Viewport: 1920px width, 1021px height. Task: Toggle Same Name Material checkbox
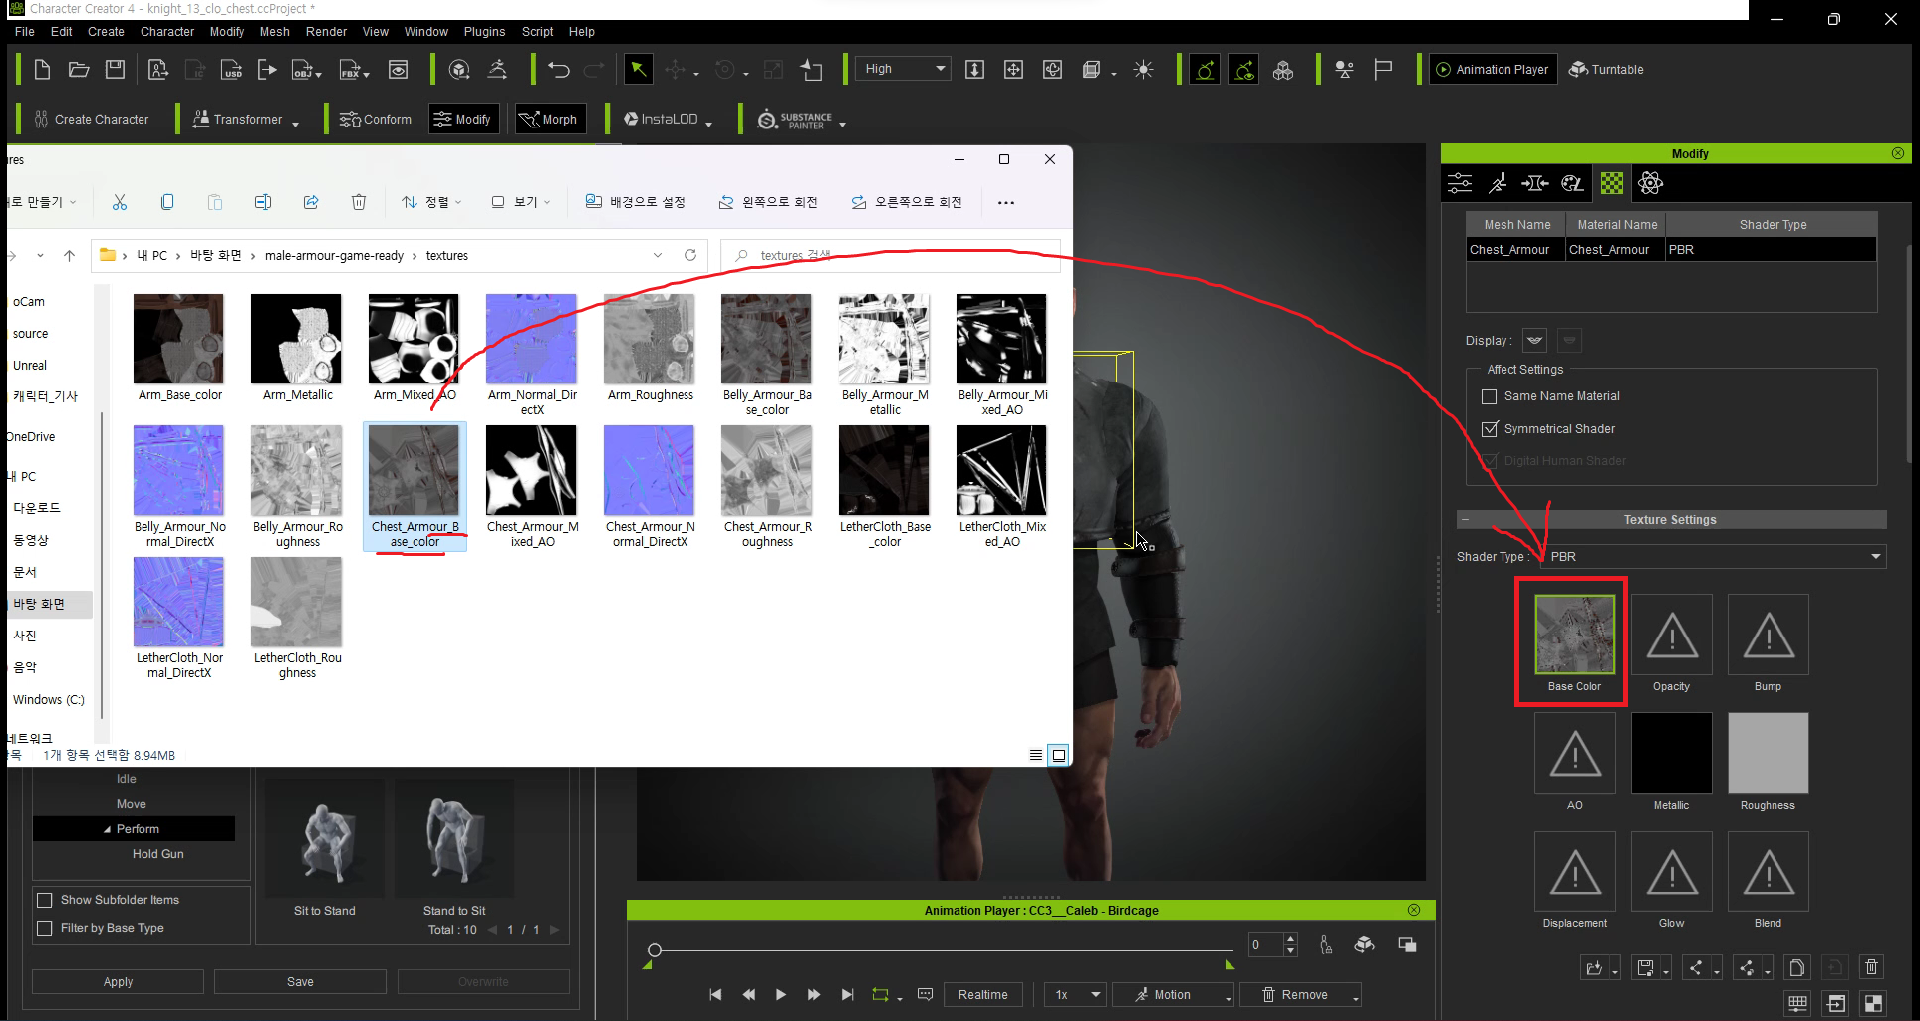click(1489, 396)
